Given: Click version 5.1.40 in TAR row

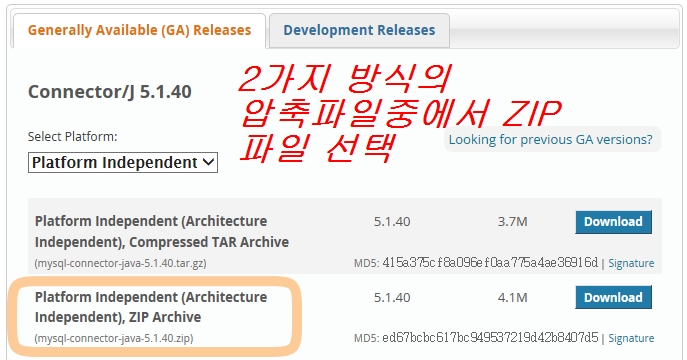Looking at the screenshot, I should pos(392,222).
